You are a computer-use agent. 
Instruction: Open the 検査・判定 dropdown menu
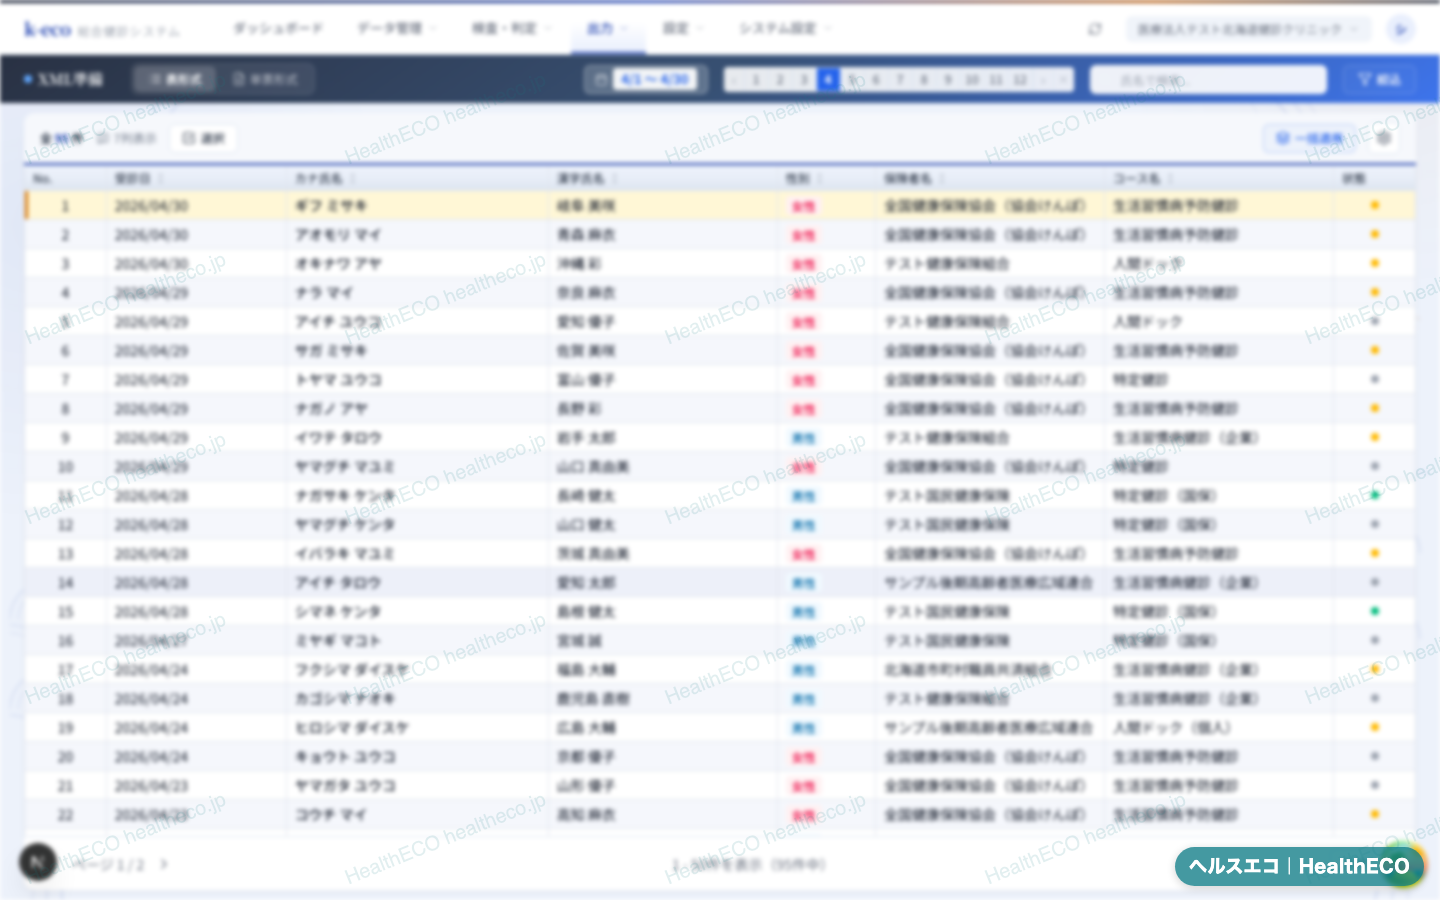511,28
